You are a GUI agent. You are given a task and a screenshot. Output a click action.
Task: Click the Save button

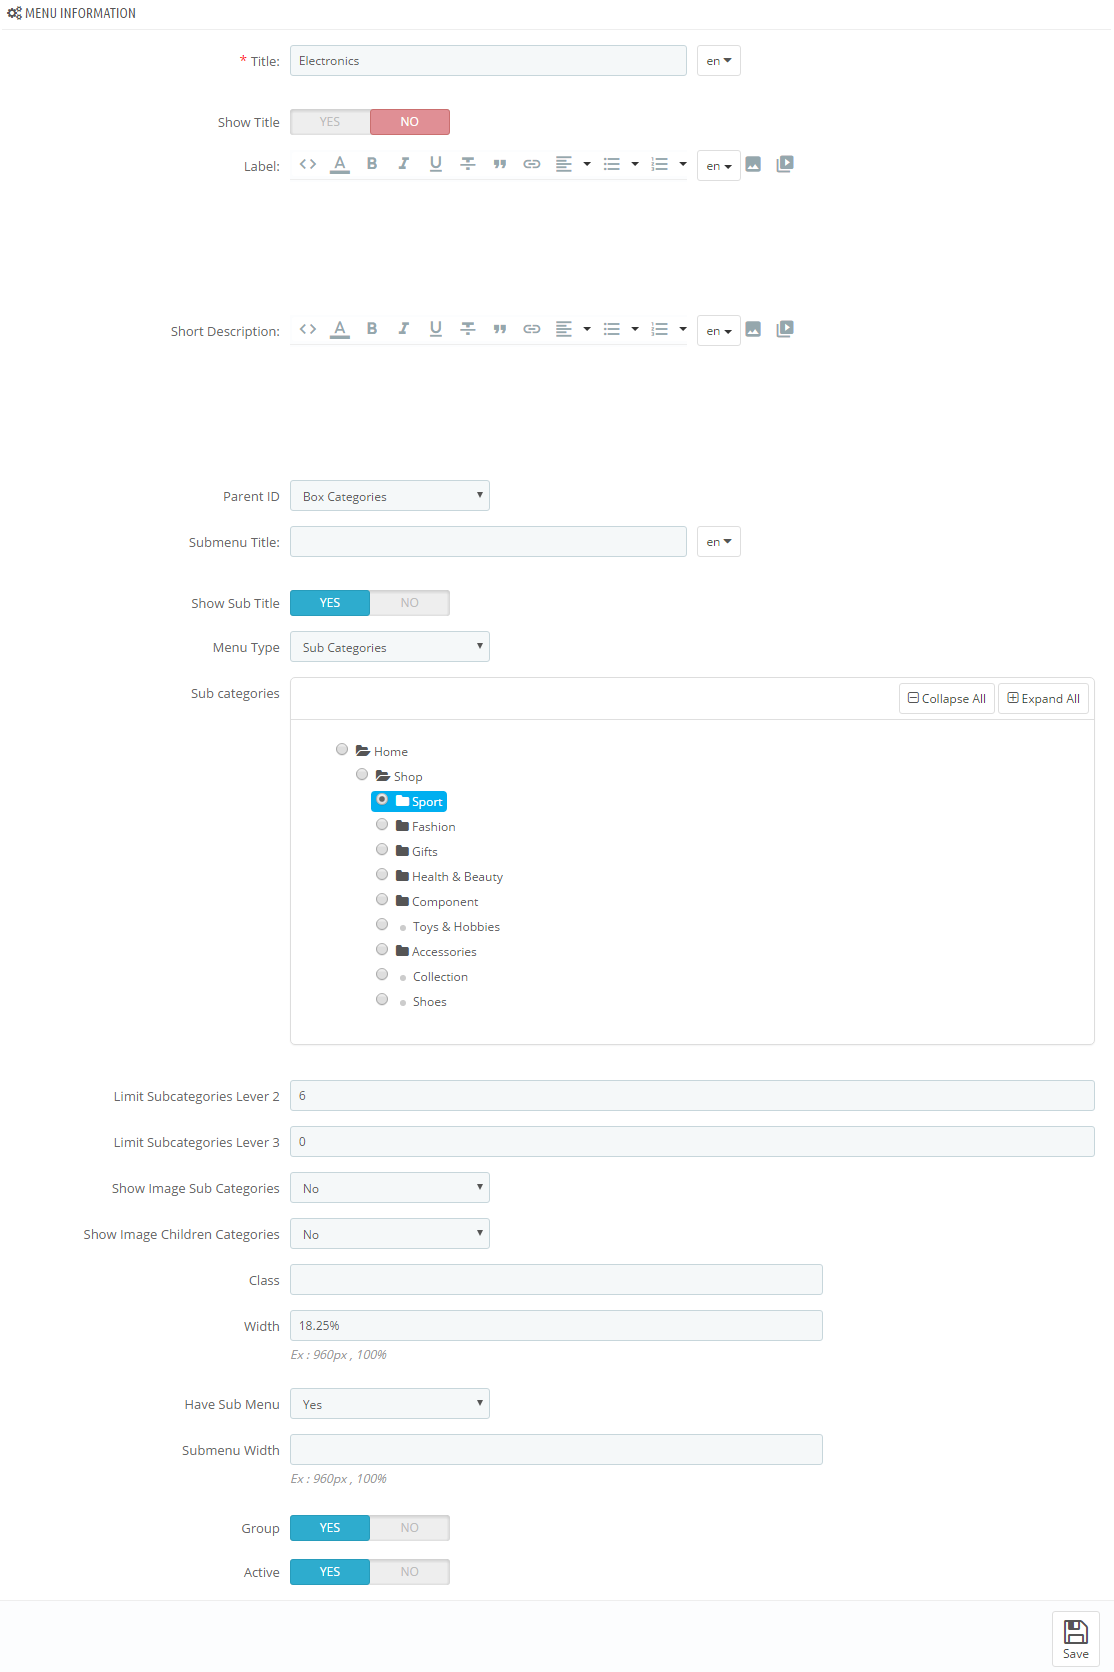coord(1076,1639)
